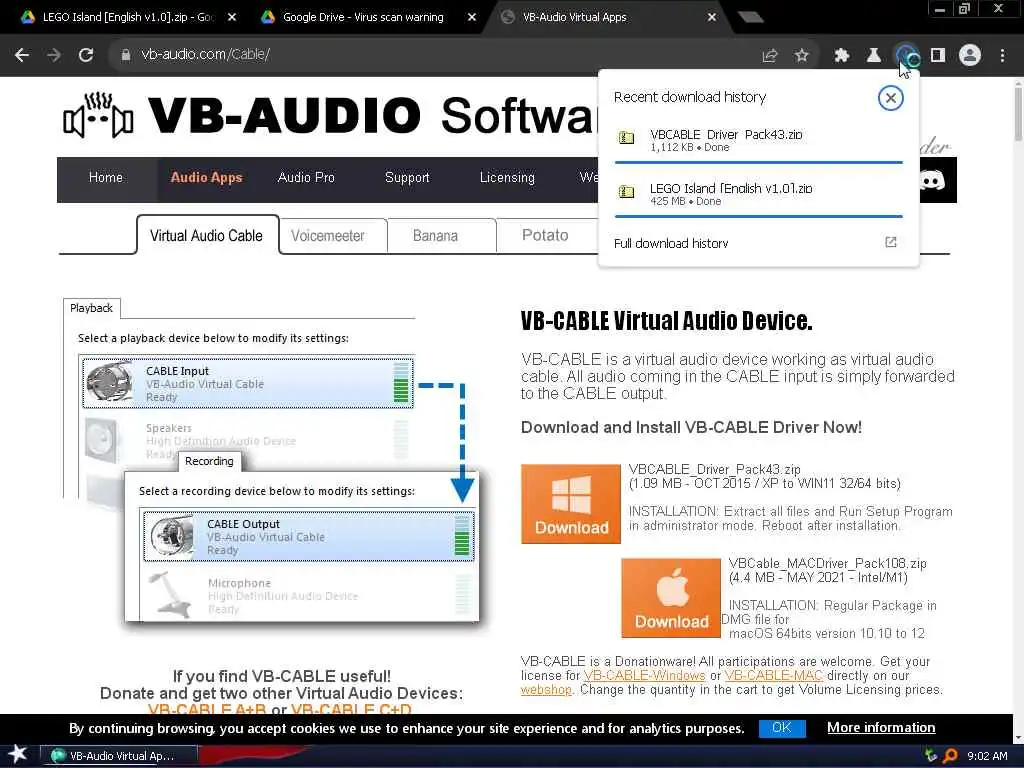Click the 9:02 AM taskbar clock
Viewport: 1024px width, 768px height.
point(987,756)
